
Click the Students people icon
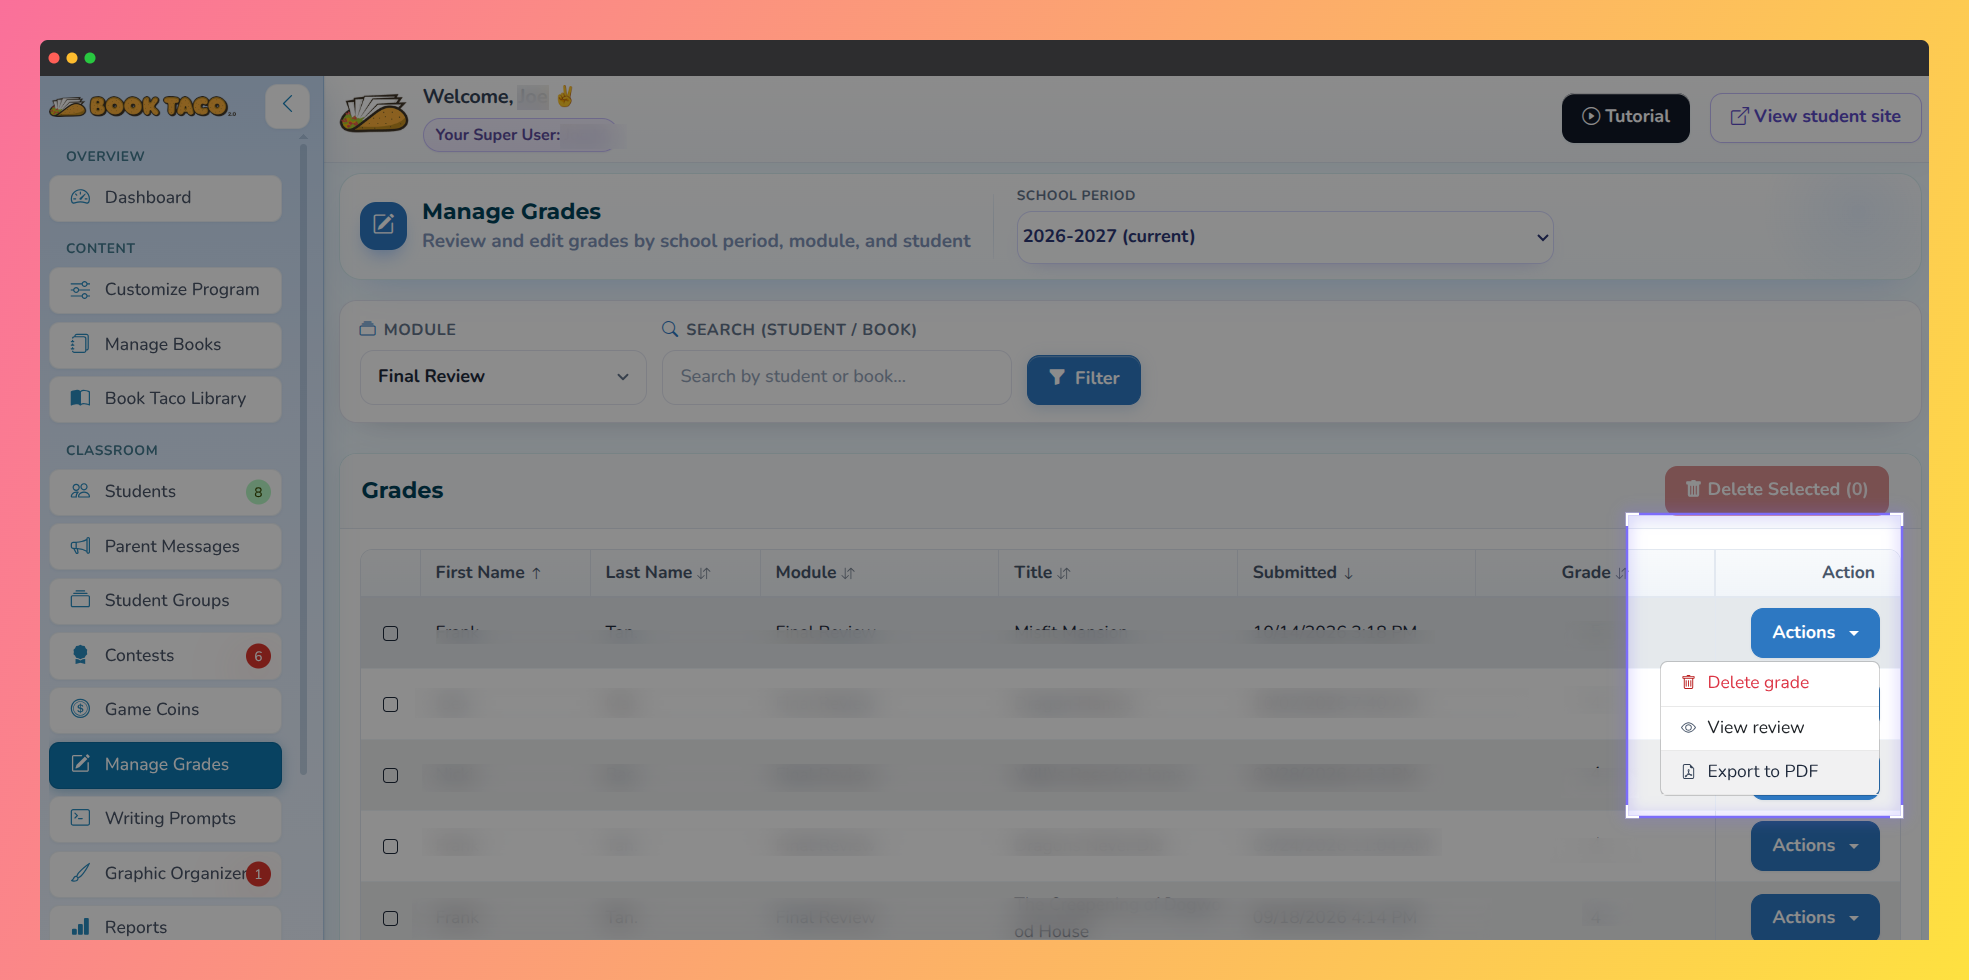(80, 491)
